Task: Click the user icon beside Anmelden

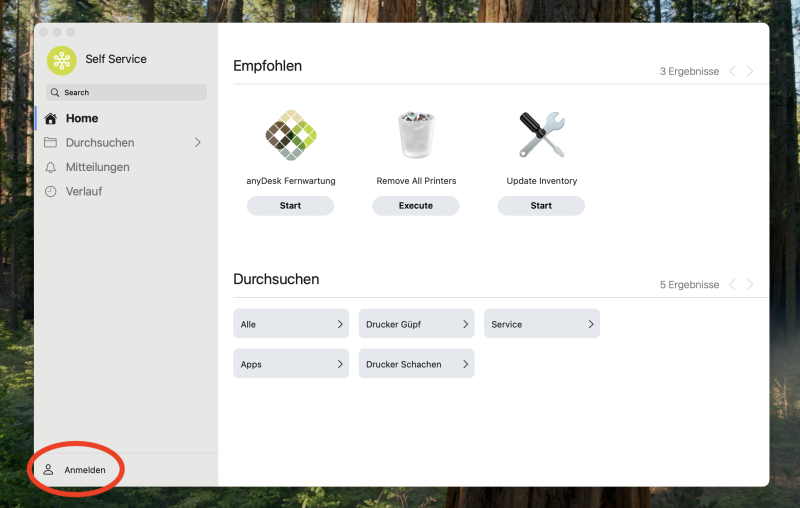Action: [x=48, y=469]
